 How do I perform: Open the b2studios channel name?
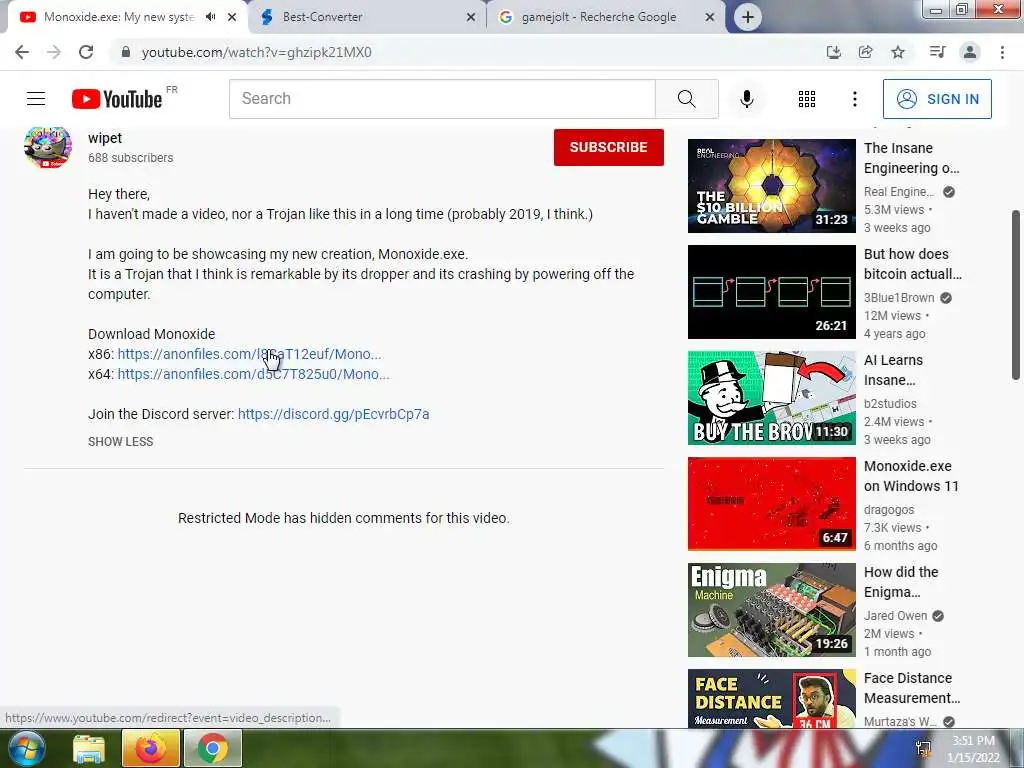[x=890, y=404]
